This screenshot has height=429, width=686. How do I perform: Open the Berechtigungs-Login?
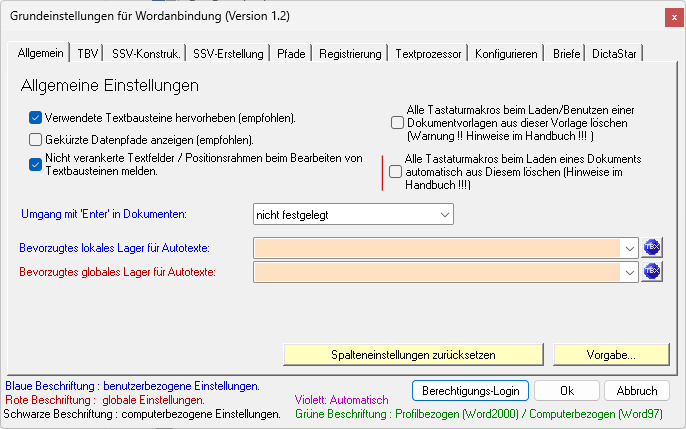pos(469,389)
